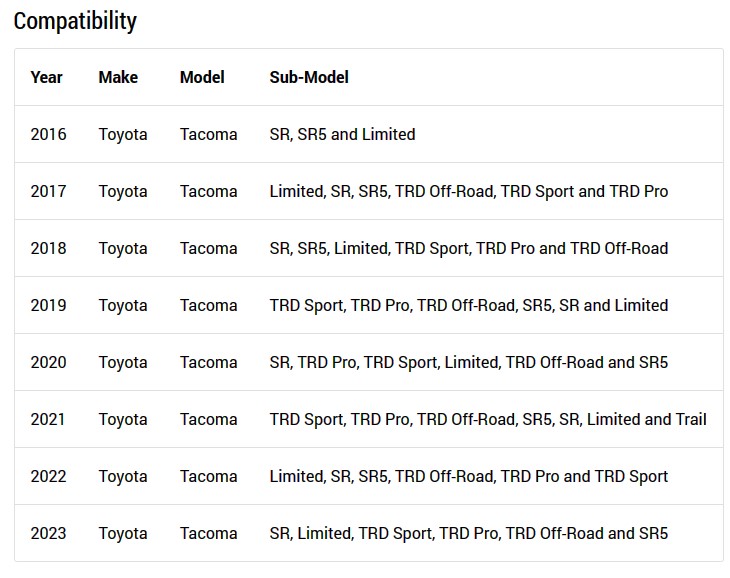The width and height of the screenshot is (730, 578).
Task: Click 'SR, SR5 and Limited' sub-model text
Action: 342,134
